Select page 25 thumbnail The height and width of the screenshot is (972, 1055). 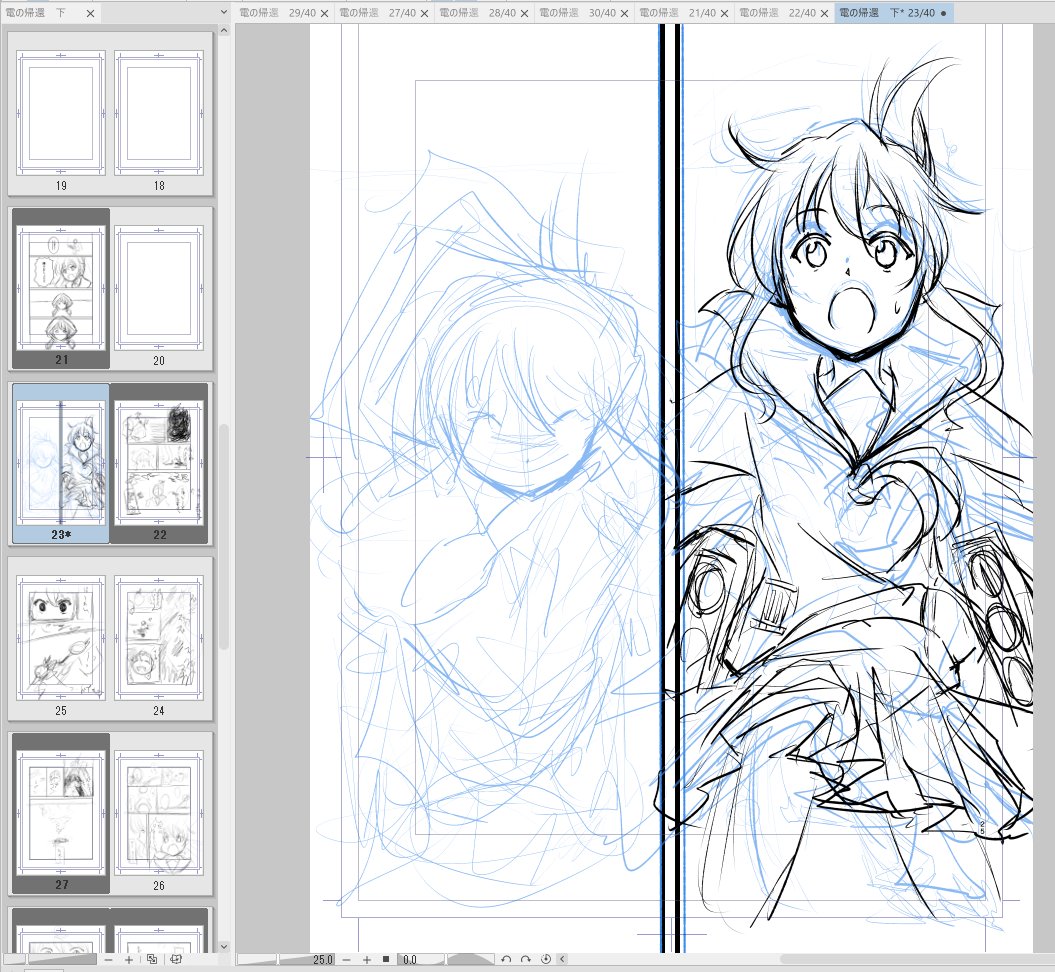pos(61,638)
